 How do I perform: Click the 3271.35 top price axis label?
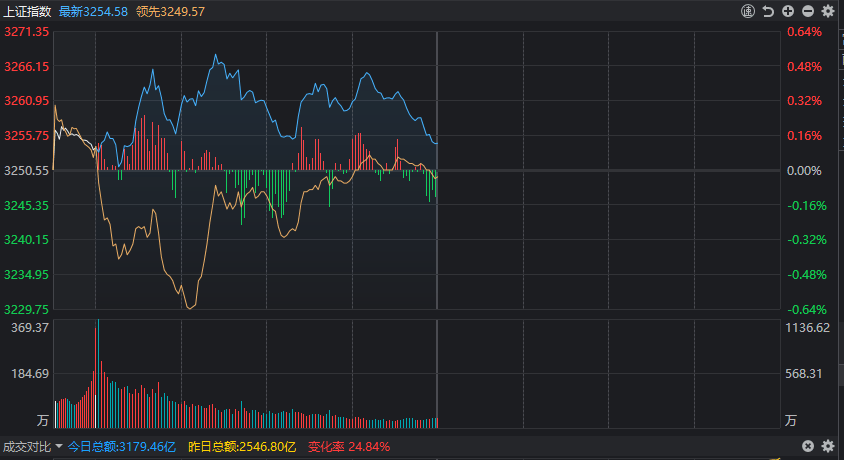[x=27, y=32]
